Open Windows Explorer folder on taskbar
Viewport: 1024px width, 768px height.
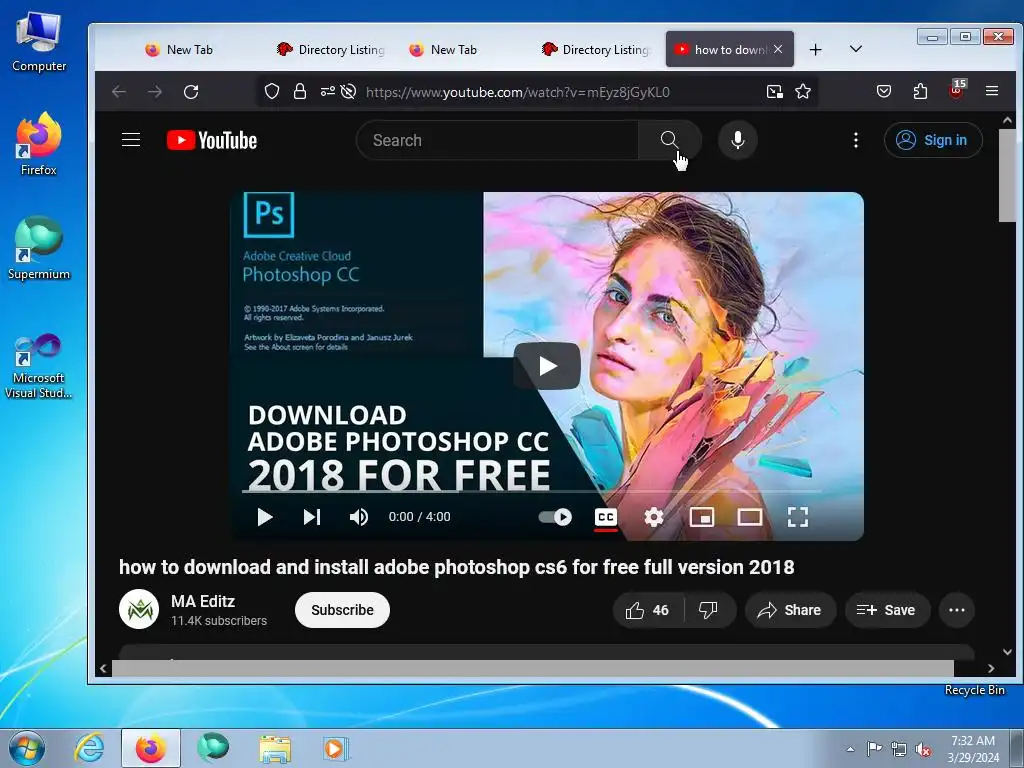point(275,748)
